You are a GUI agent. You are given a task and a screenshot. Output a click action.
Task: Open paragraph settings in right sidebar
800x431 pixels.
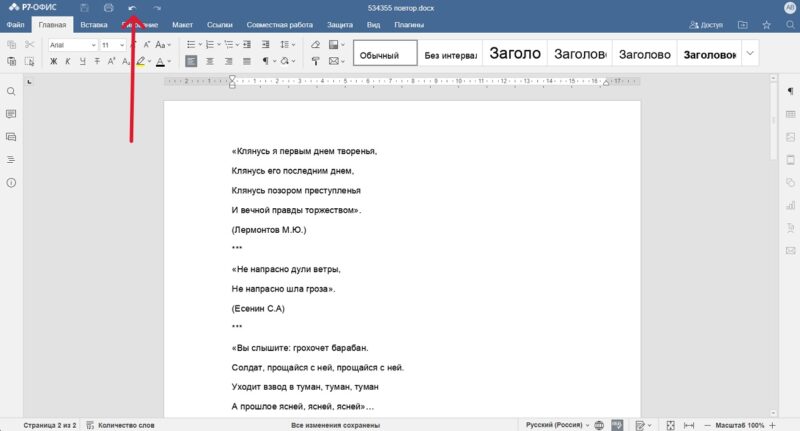point(790,91)
